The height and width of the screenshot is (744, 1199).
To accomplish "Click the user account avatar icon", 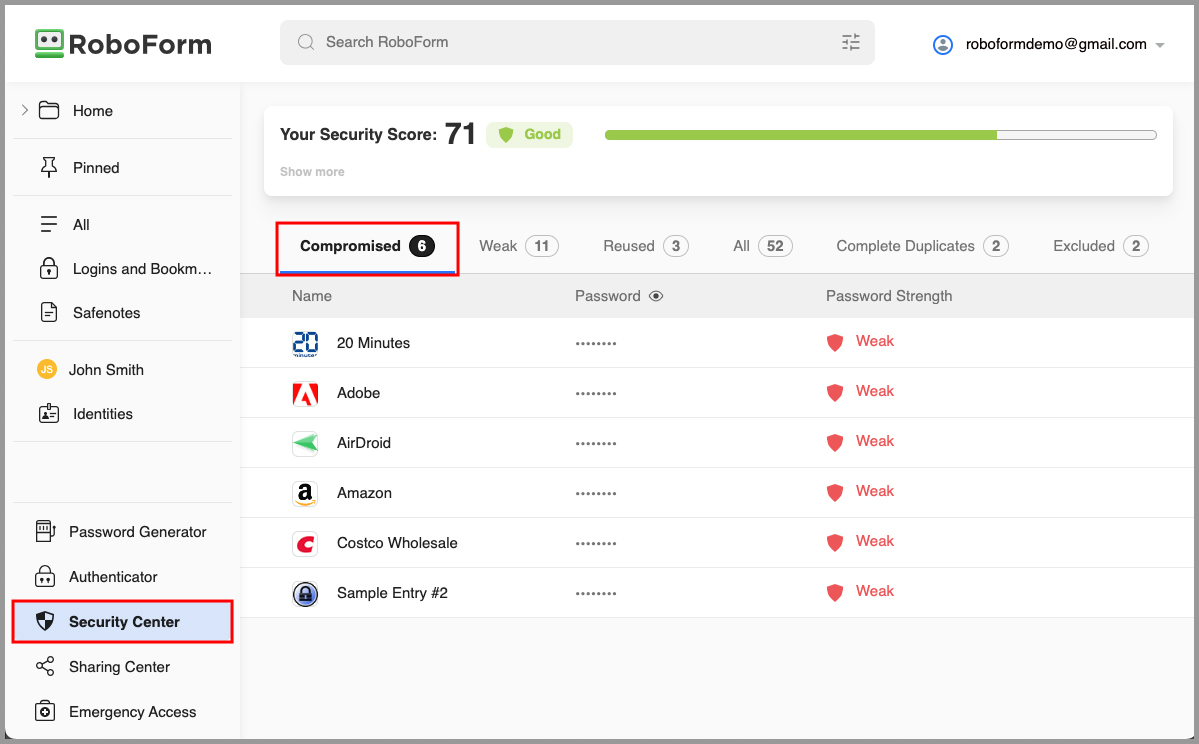I will click(x=943, y=44).
